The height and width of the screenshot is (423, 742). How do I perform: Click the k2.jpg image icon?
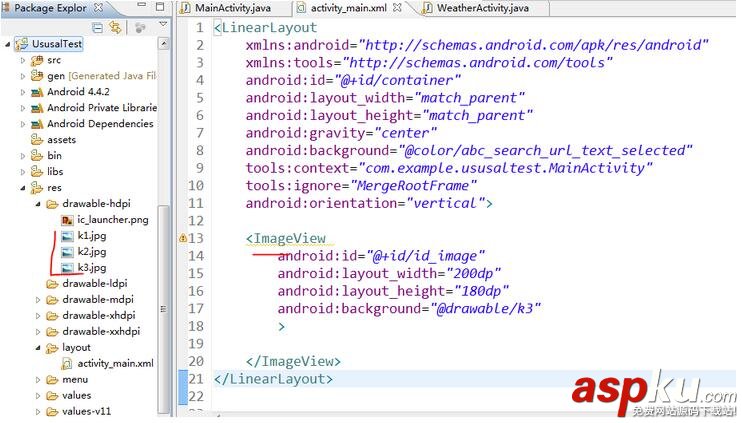click(68, 252)
